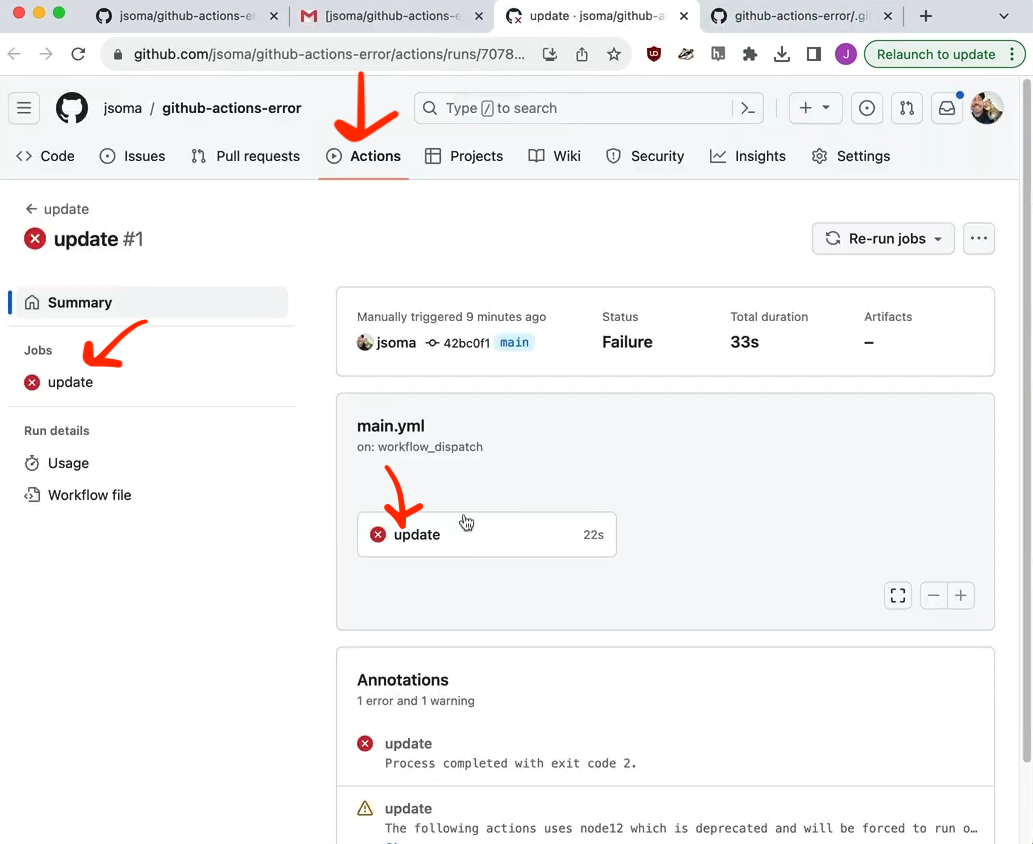Image resolution: width=1033 pixels, height=844 pixels.
Task: Open the hamburger navigation menu
Action: [25, 108]
